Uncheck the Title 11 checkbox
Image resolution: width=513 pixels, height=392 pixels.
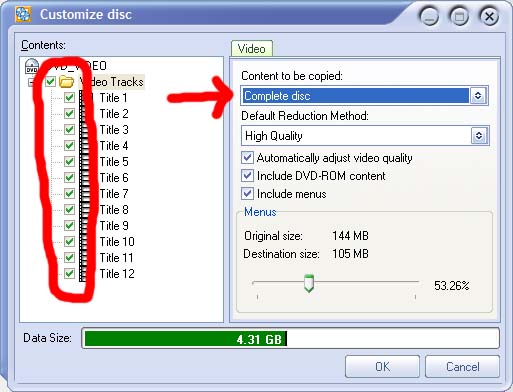(x=69, y=258)
